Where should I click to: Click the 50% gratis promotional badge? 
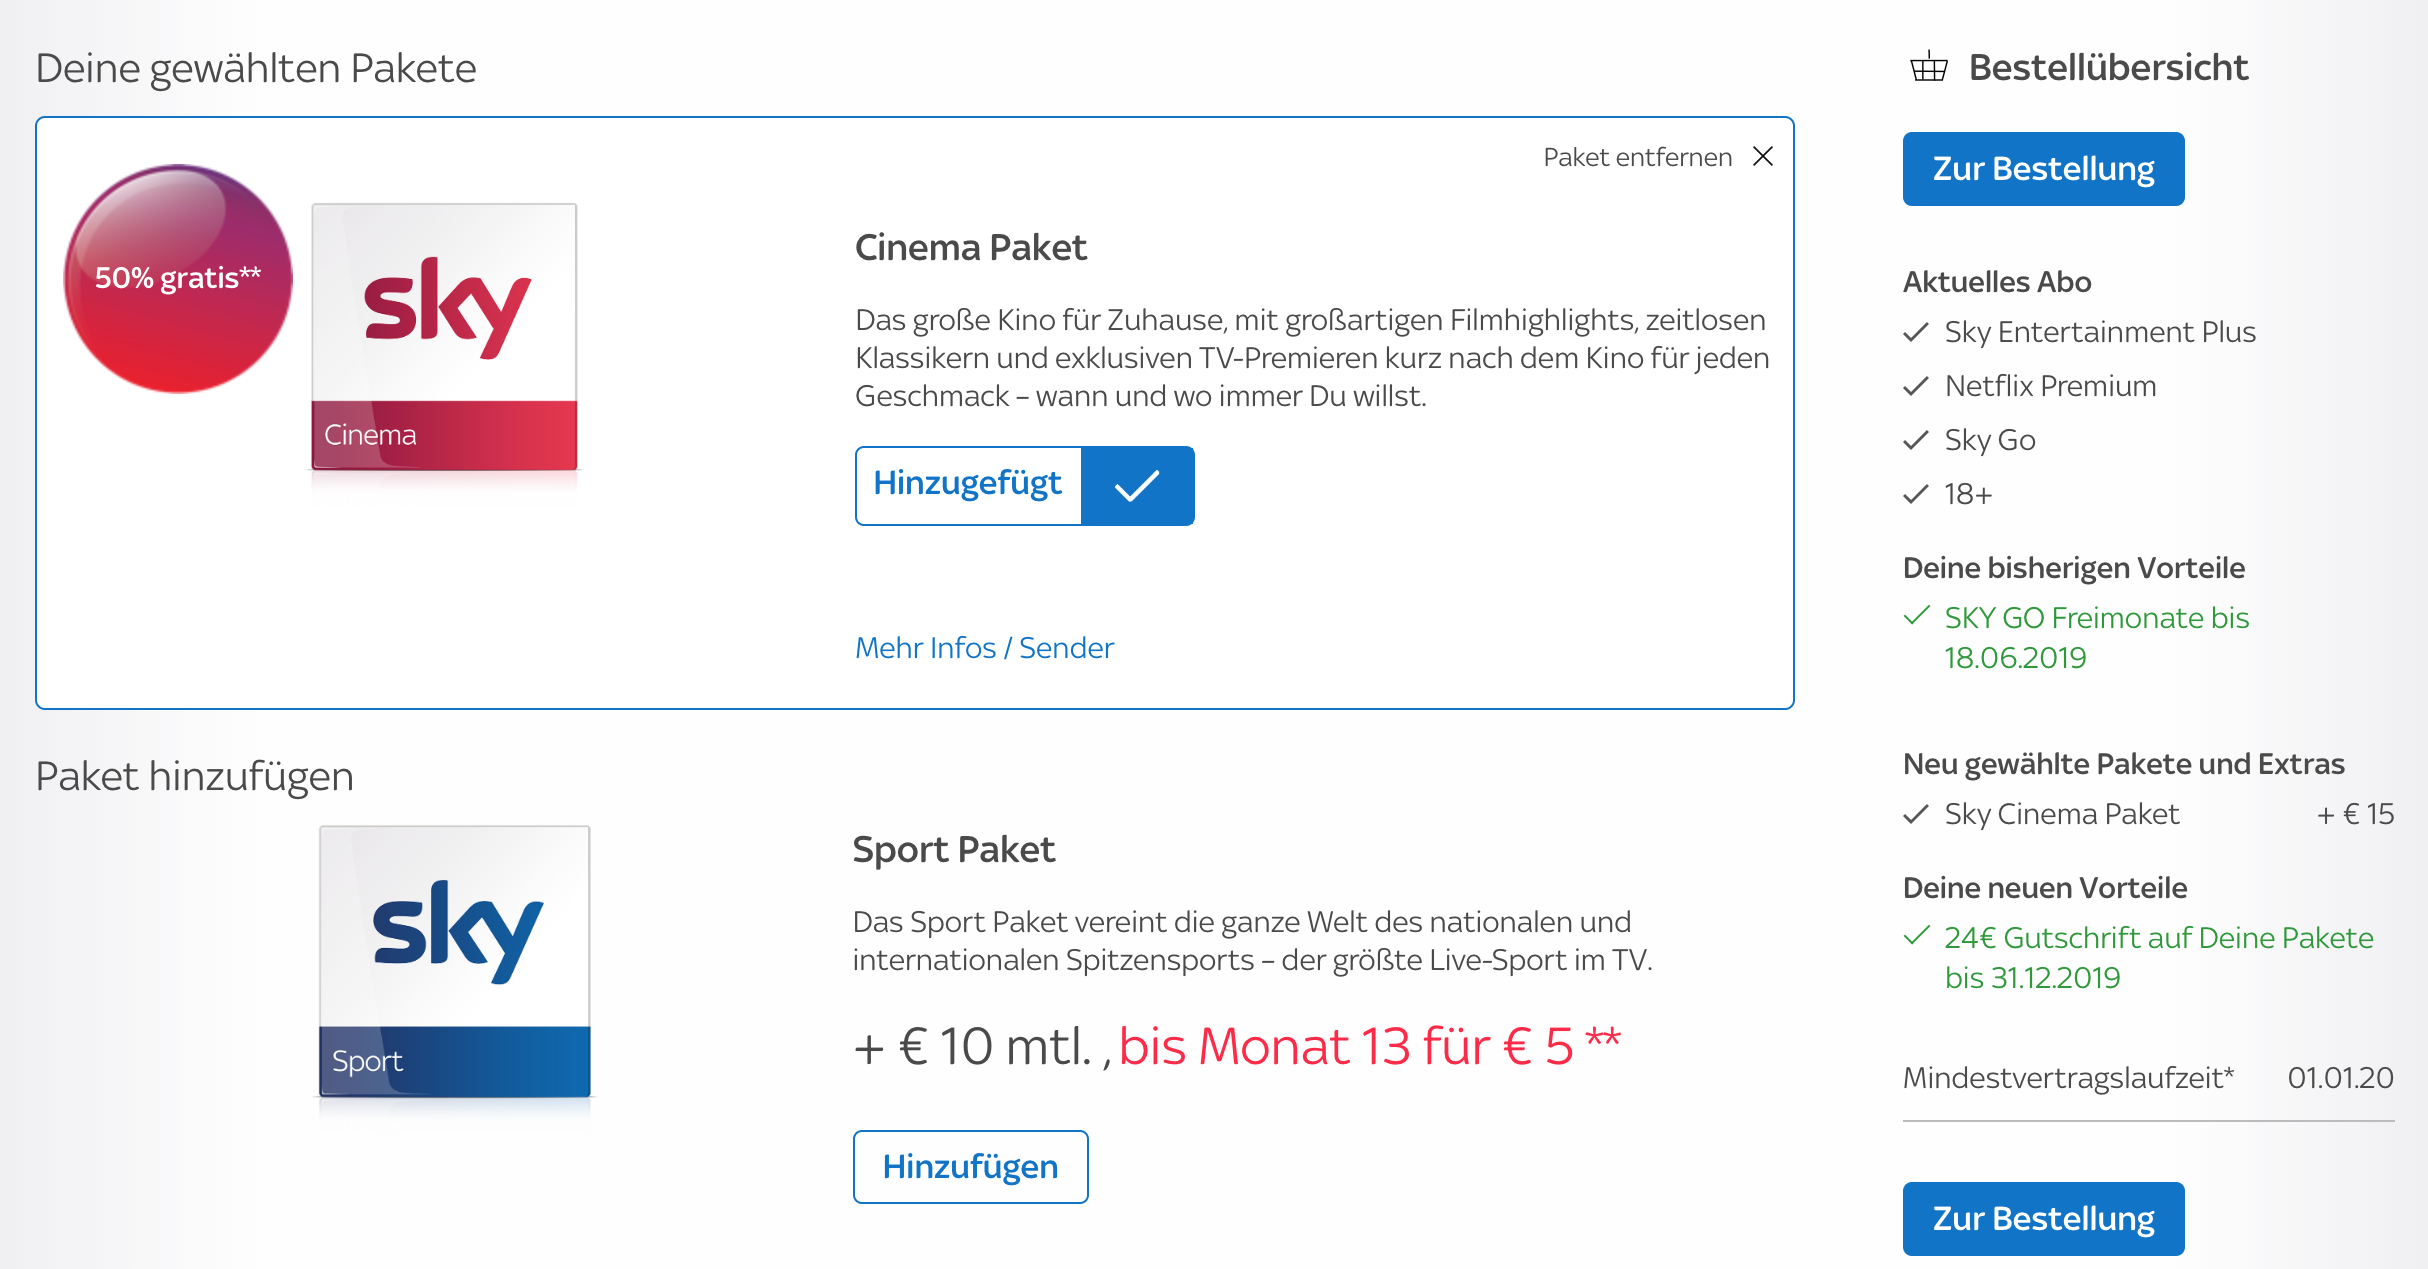pyautogui.click(x=178, y=278)
